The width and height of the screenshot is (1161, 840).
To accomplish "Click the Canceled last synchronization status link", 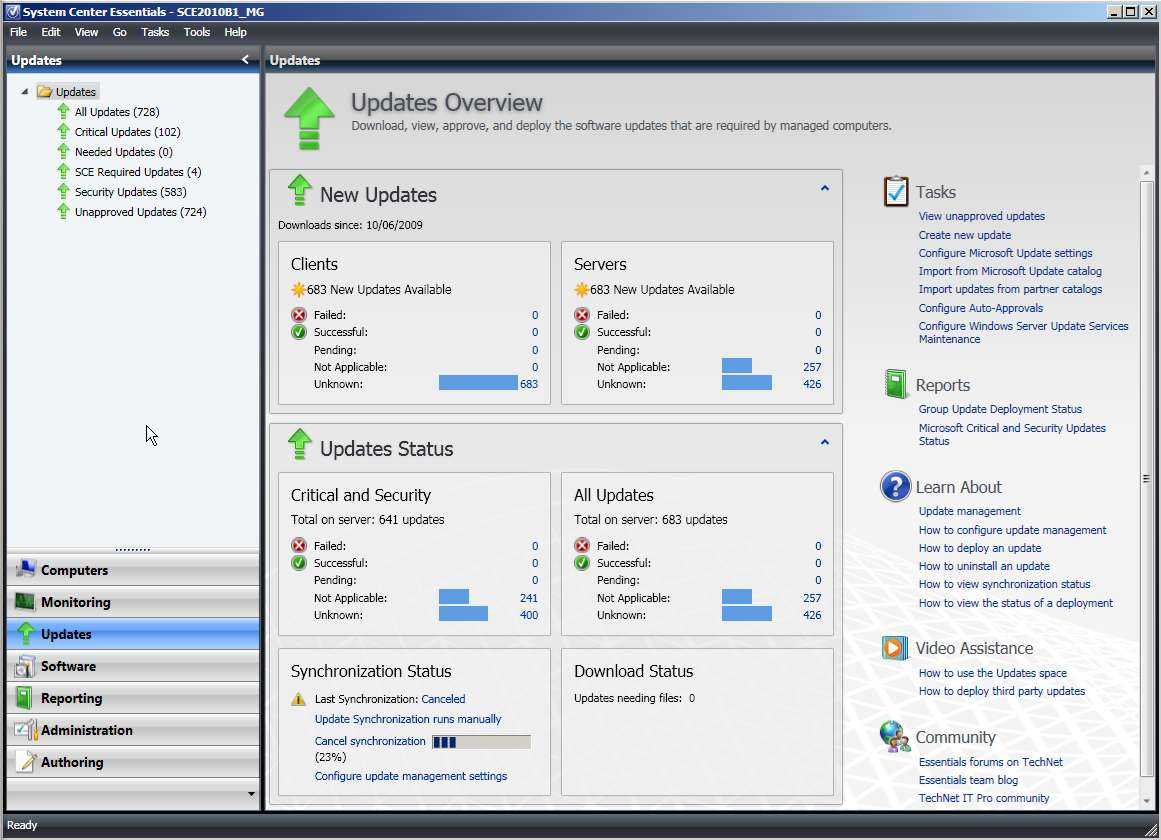I will [444, 699].
